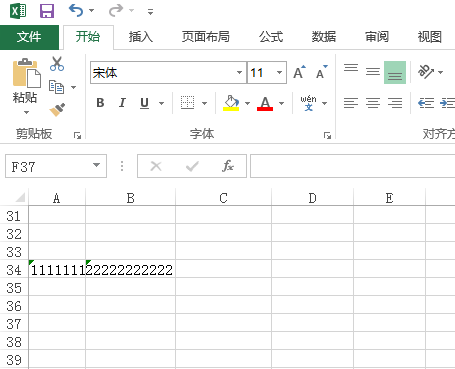Open the phonetic guide dropdown arrow
Screen dimensions: 455x369
coord(325,103)
